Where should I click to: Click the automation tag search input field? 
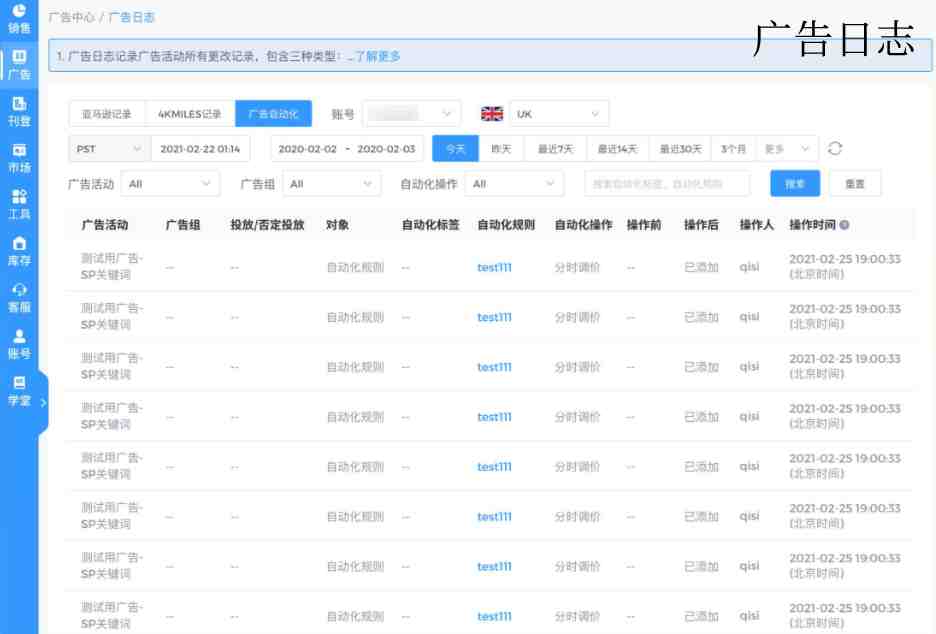click(x=667, y=184)
